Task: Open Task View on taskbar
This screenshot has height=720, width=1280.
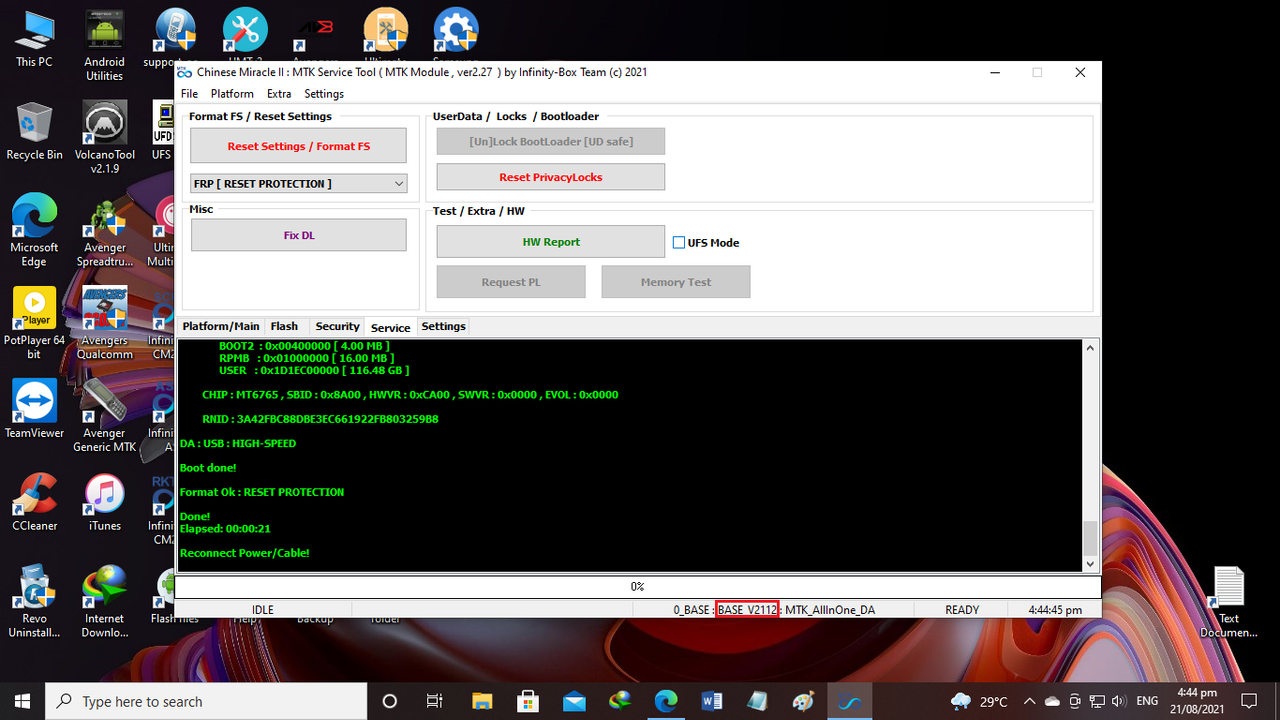Action: coord(434,701)
